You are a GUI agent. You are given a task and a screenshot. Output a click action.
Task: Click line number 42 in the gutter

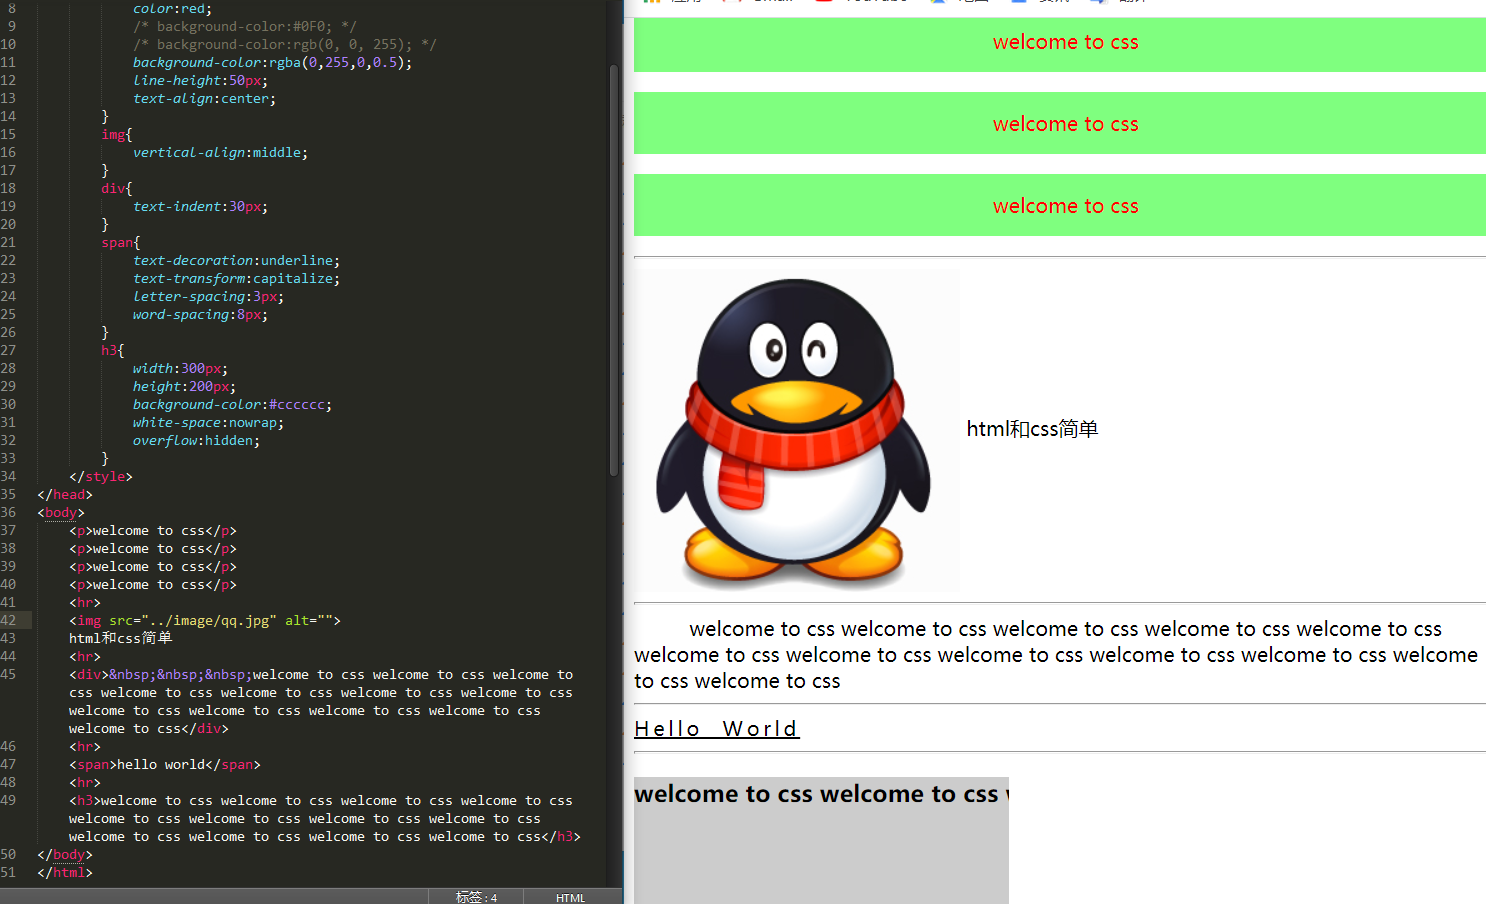pos(8,621)
